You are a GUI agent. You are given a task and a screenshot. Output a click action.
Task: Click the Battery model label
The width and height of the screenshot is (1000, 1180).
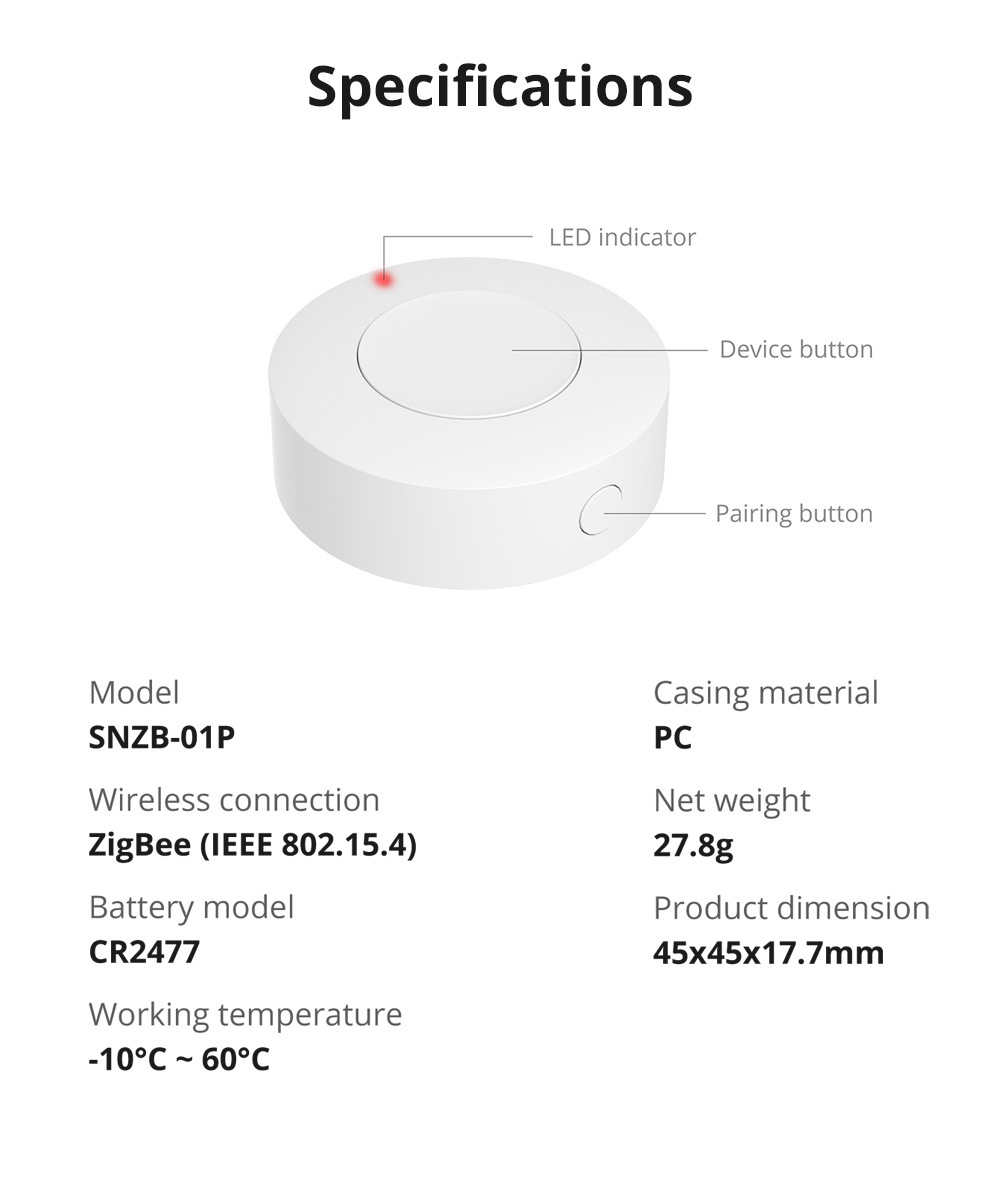point(191,908)
